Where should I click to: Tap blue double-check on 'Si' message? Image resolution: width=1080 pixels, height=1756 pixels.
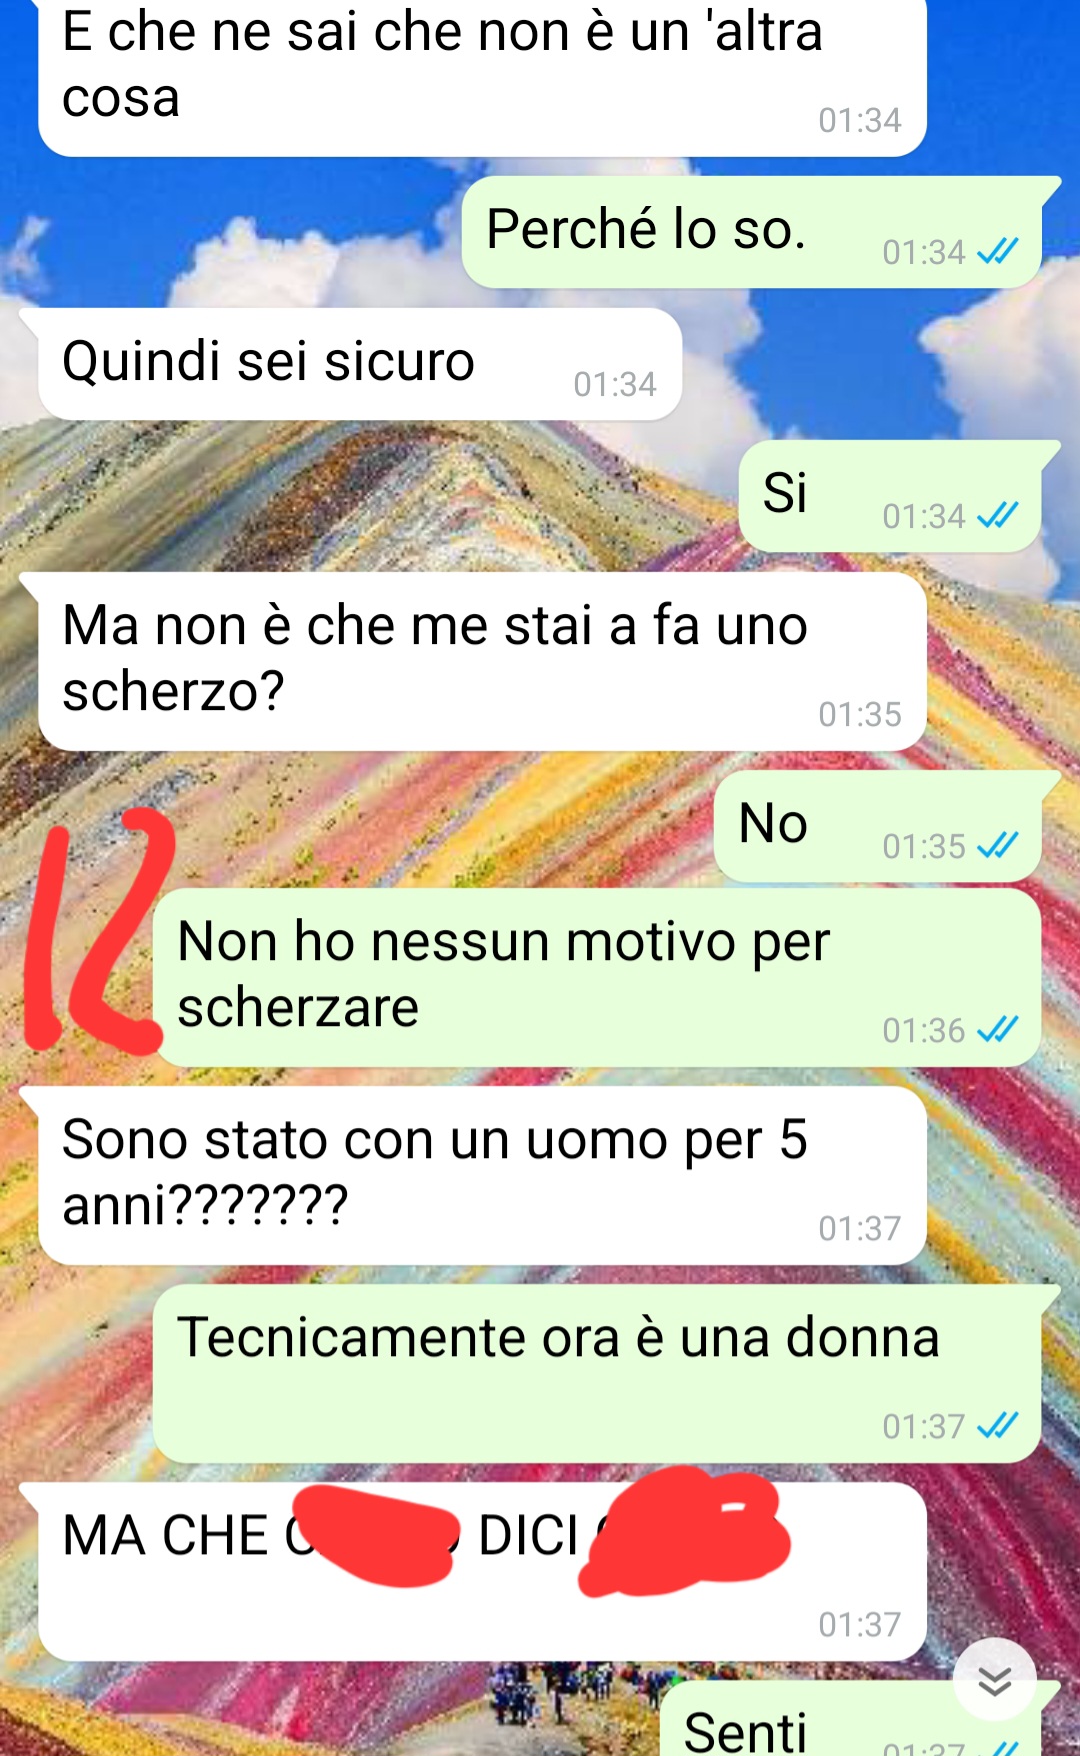997,515
